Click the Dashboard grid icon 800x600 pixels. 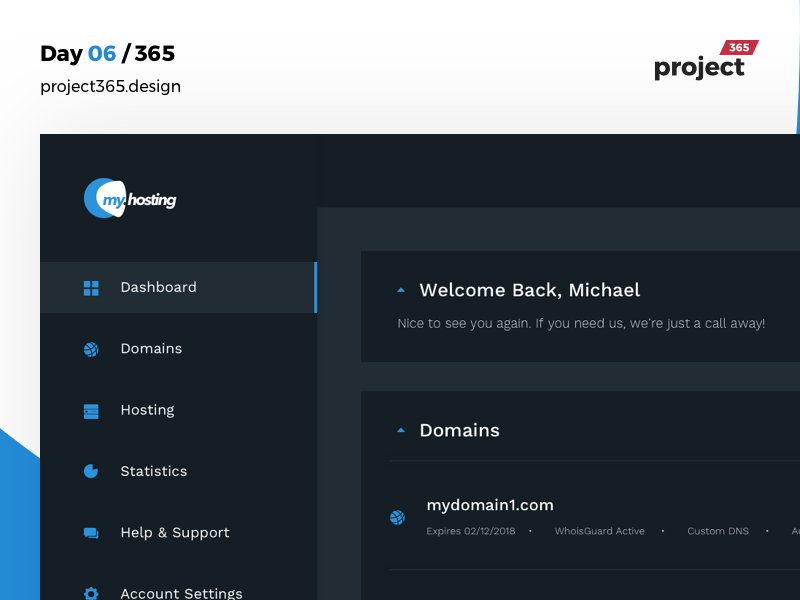[91, 288]
